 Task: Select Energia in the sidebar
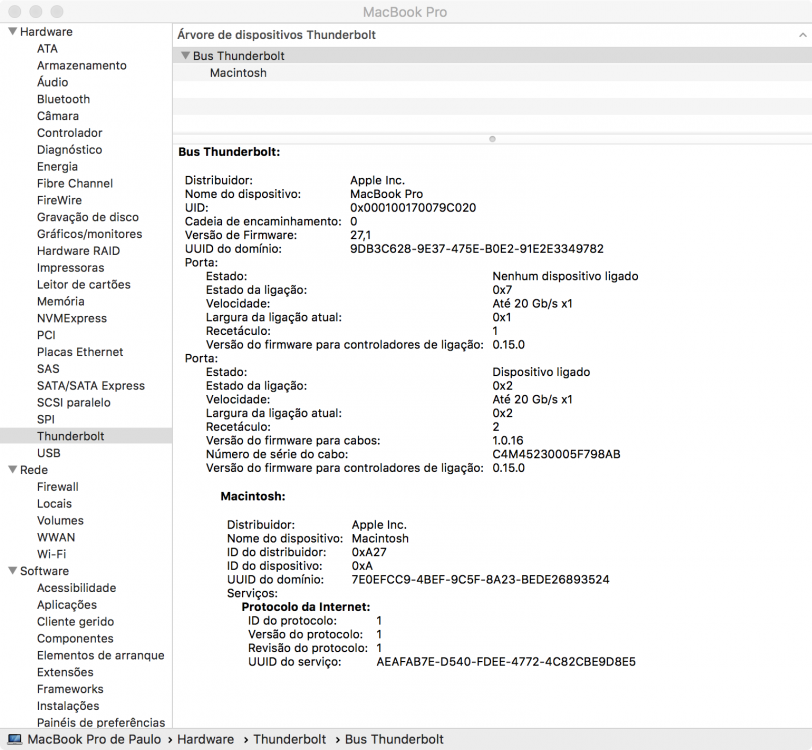click(x=57, y=166)
